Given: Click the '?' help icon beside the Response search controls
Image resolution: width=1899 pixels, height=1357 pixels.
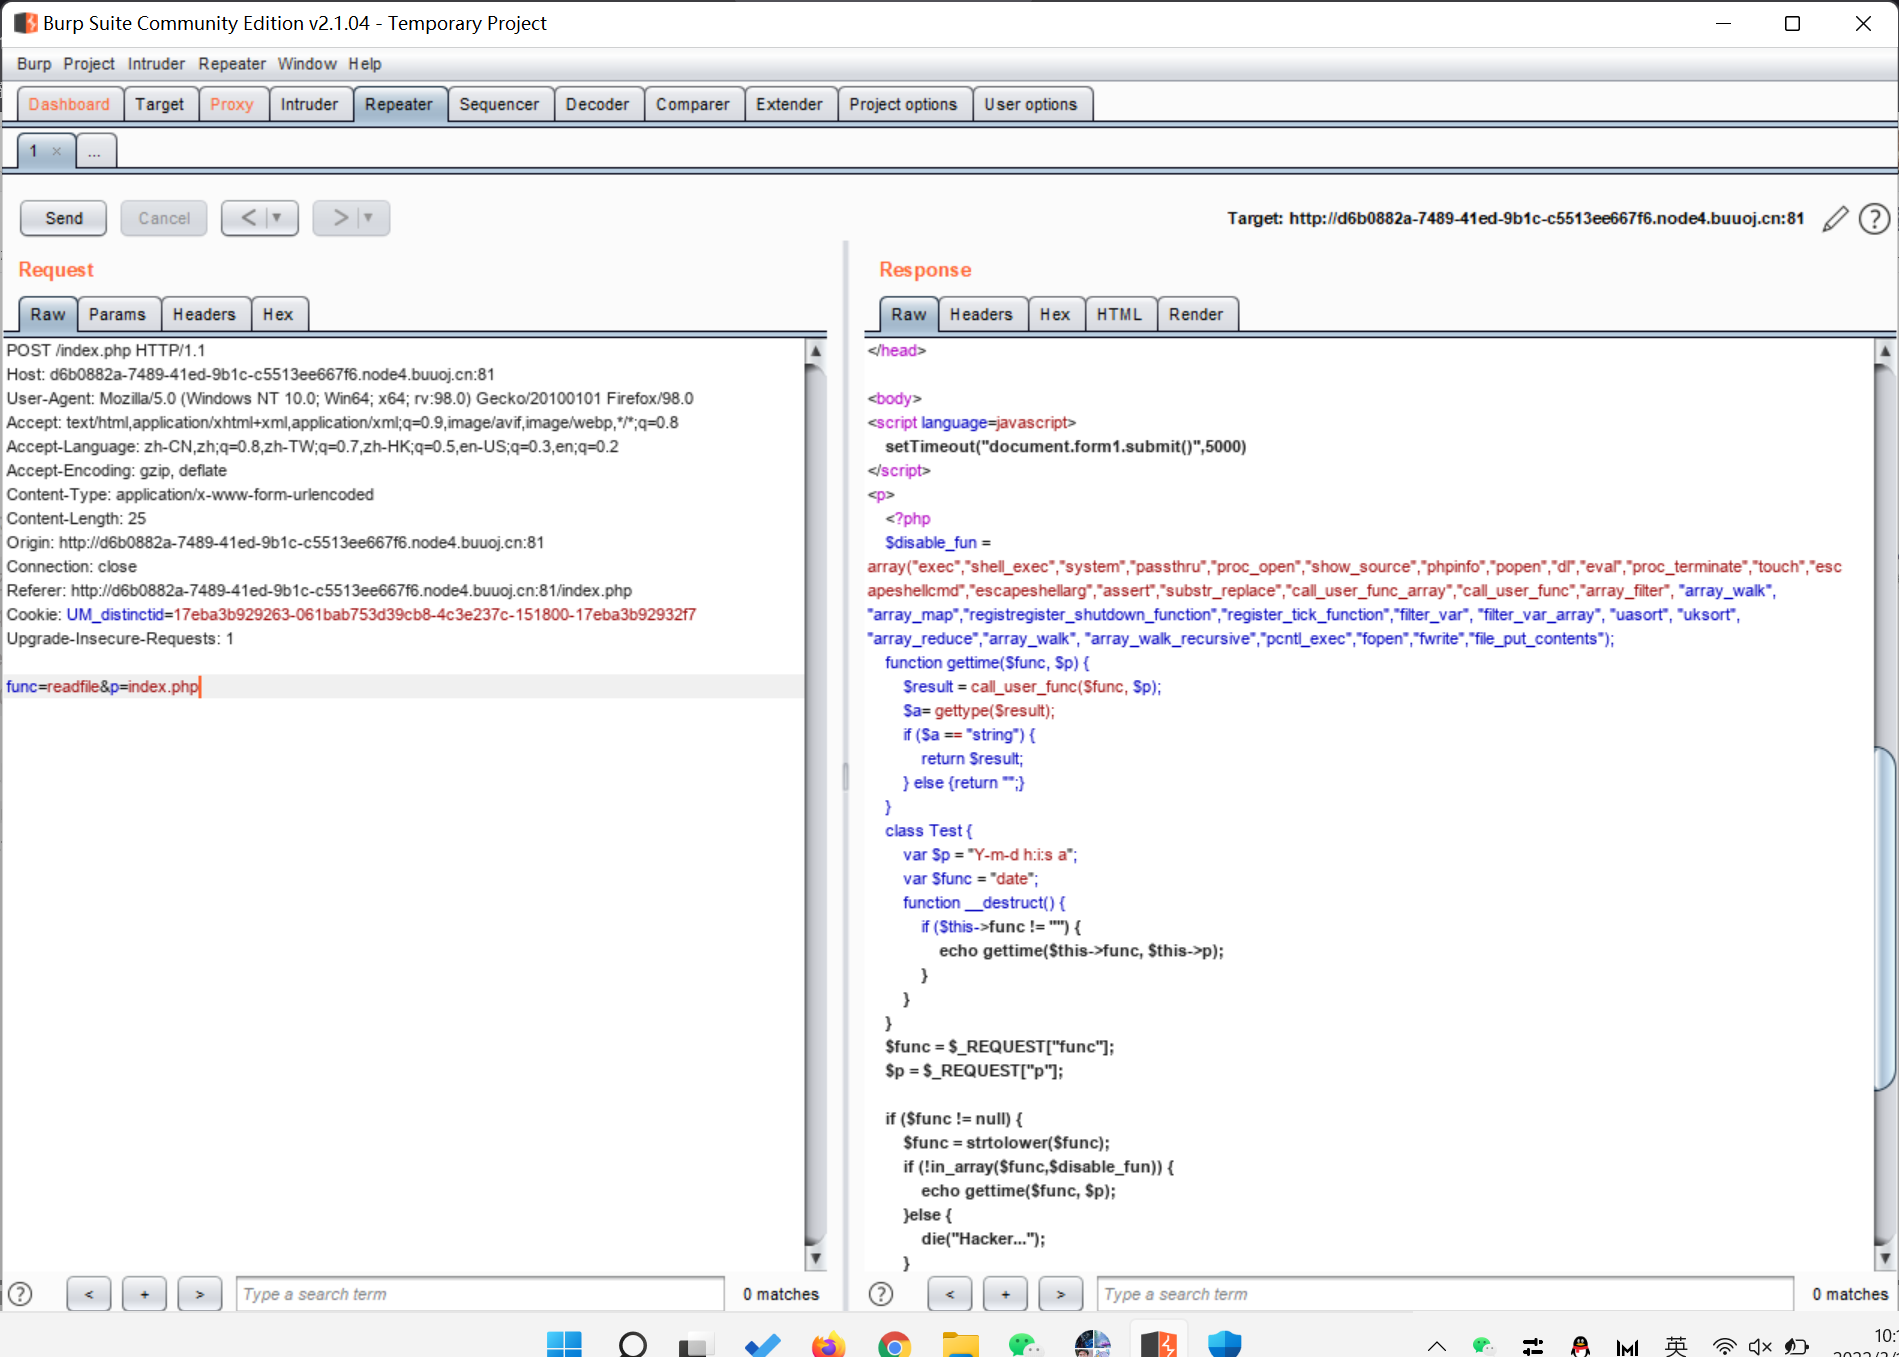Looking at the screenshot, I should click(880, 1293).
